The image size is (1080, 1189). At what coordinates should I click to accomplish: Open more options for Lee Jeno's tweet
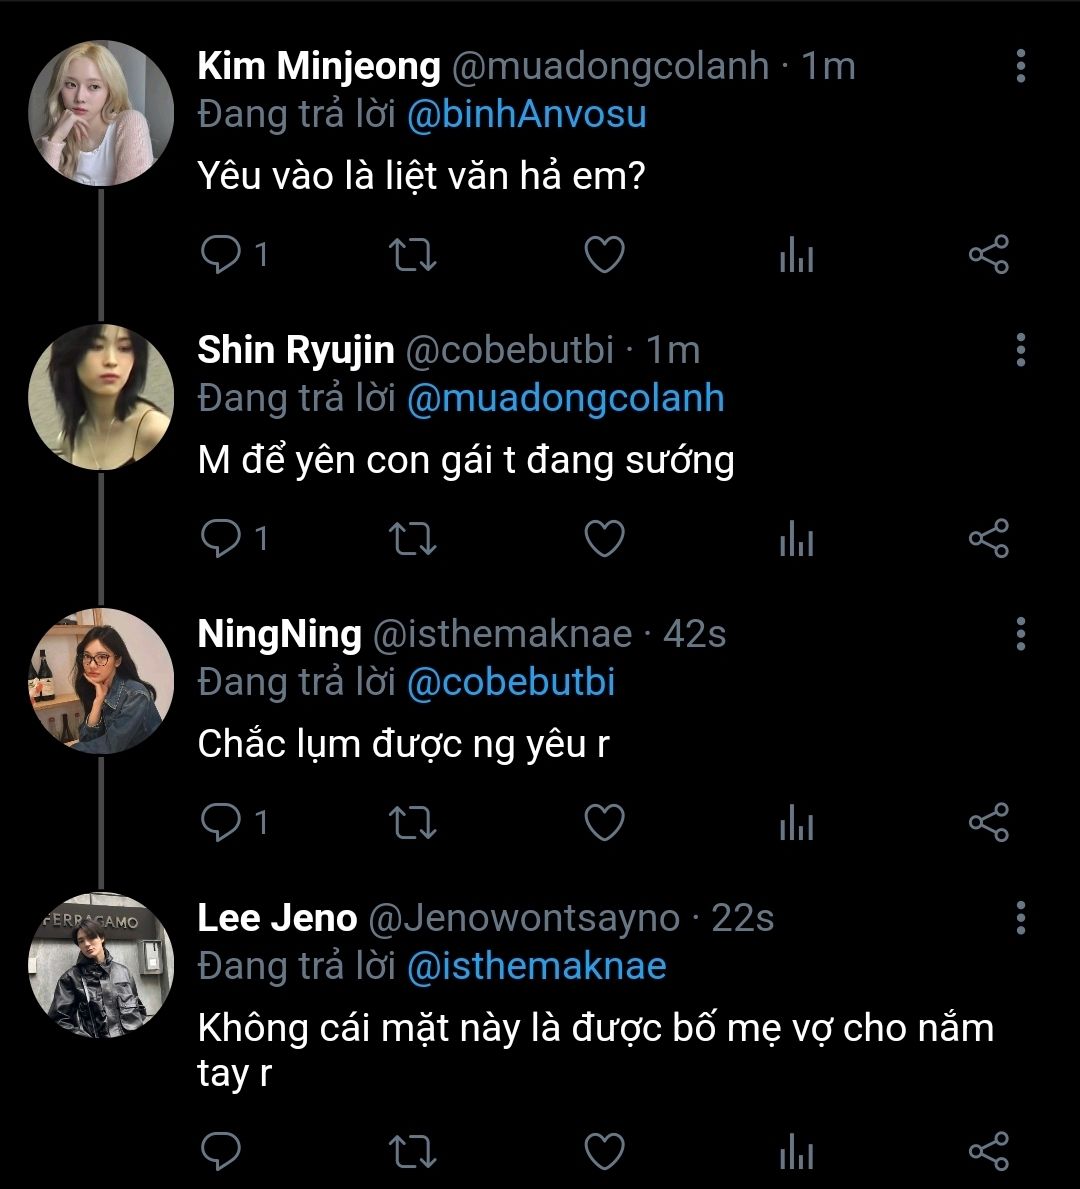pyautogui.click(x=1020, y=918)
